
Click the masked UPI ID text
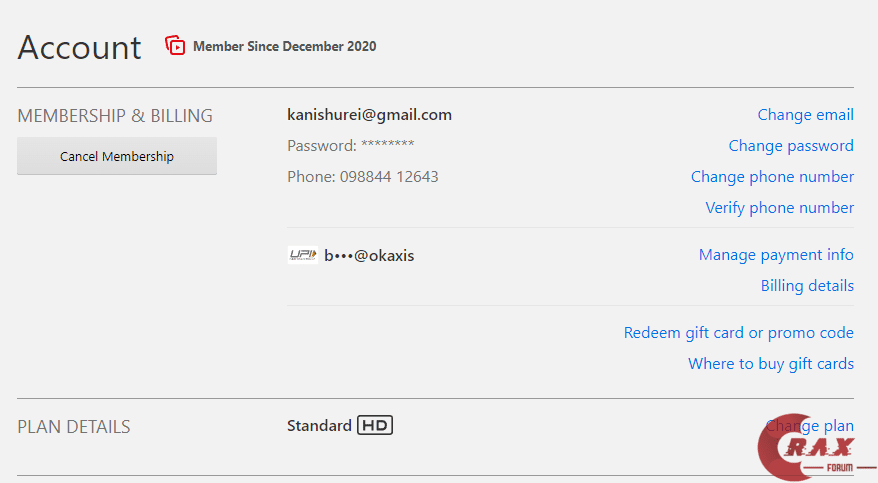(x=369, y=256)
